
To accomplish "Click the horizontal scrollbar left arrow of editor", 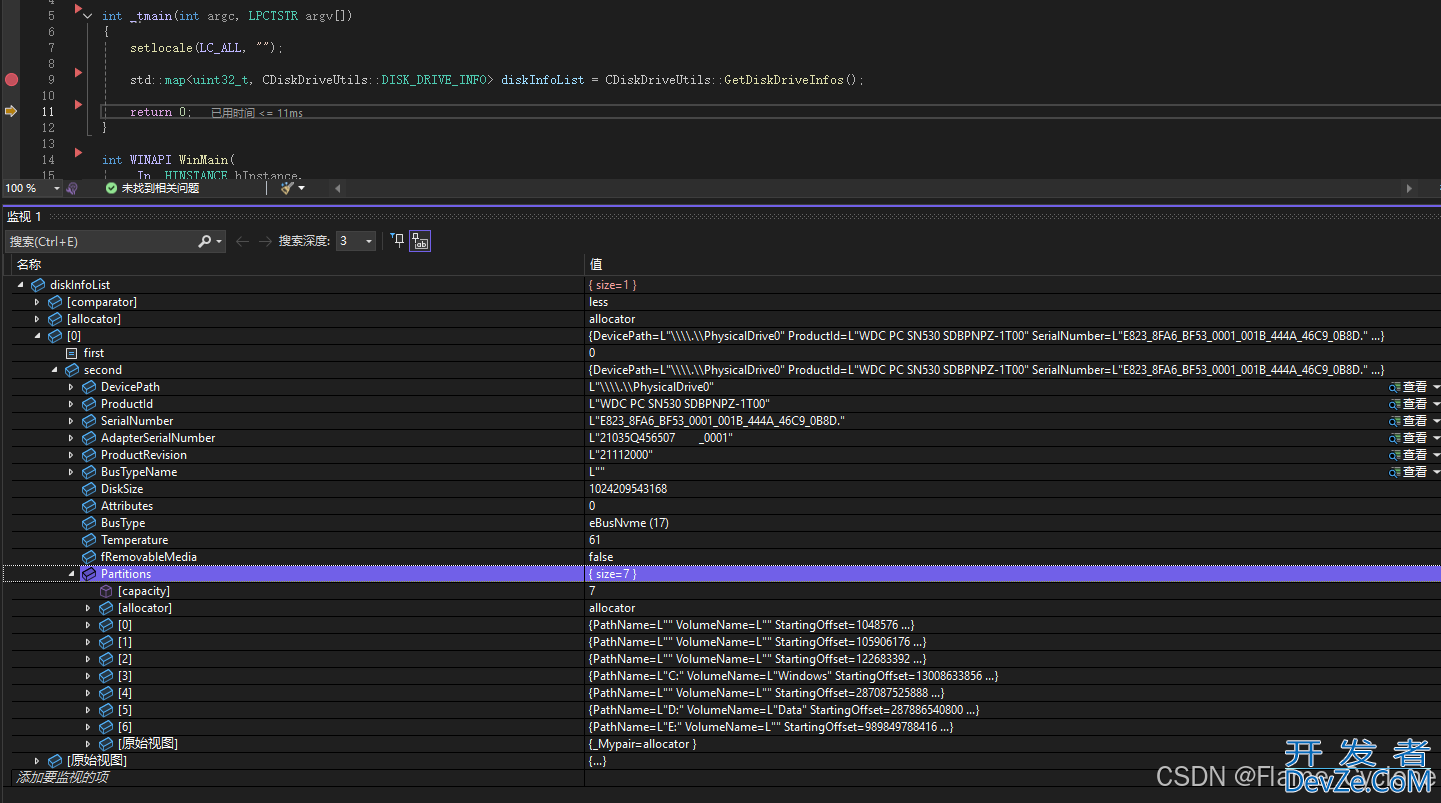I will tap(337, 188).
